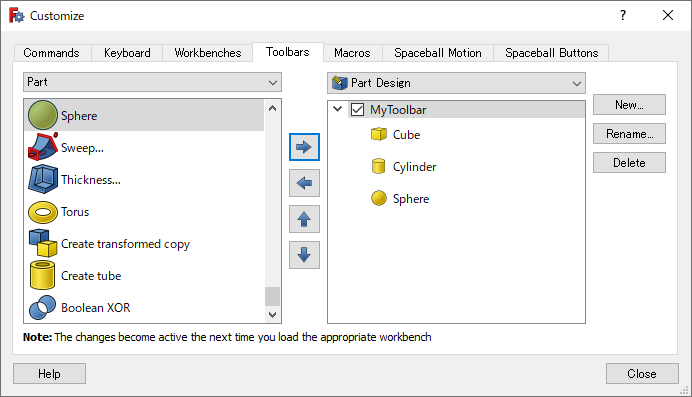Screen dimensions: 692x397
Task: Select the "Create tube" text
Action: pos(91,276)
